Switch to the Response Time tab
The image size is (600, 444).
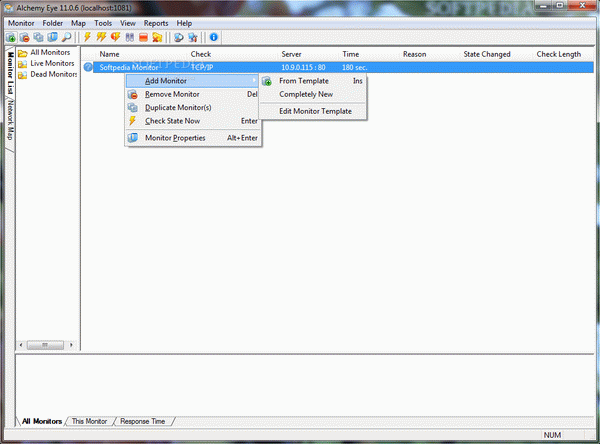(143, 421)
